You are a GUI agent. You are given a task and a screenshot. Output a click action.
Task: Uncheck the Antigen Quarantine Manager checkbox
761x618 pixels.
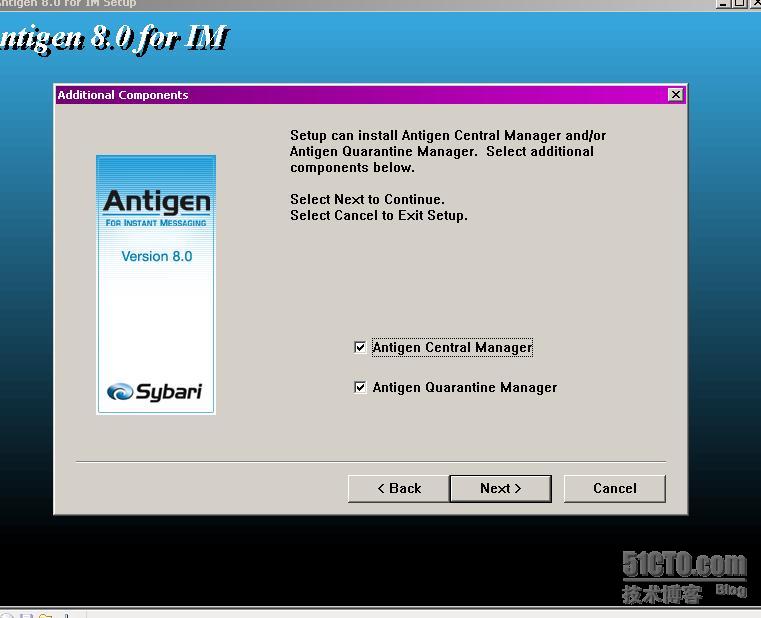pyautogui.click(x=360, y=387)
